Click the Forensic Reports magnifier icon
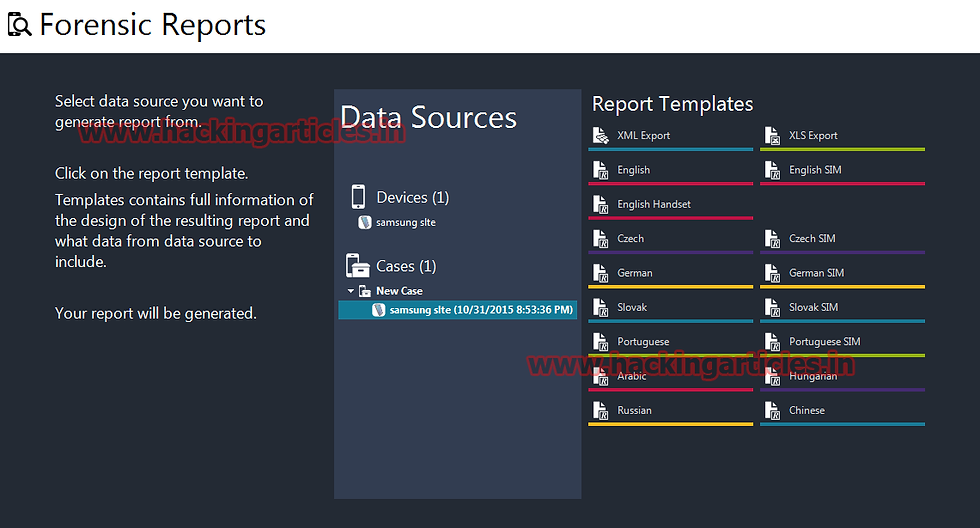980x528 pixels. click(x=19, y=24)
